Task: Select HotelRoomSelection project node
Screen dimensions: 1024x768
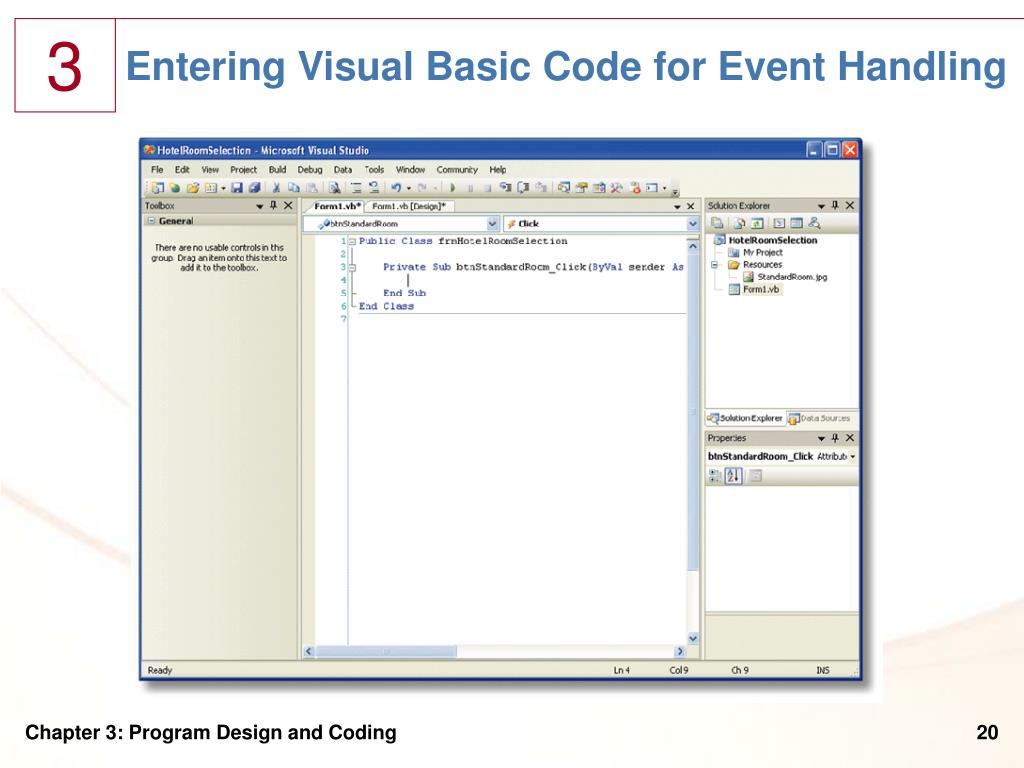Action: pyautogui.click(x=773, y=240)
